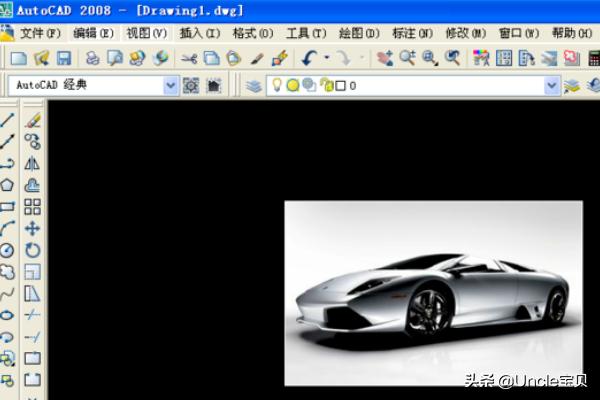Toggle layer 0 viewport freeze icon
This screenshot has width=600, height=400.
[309, 85]
